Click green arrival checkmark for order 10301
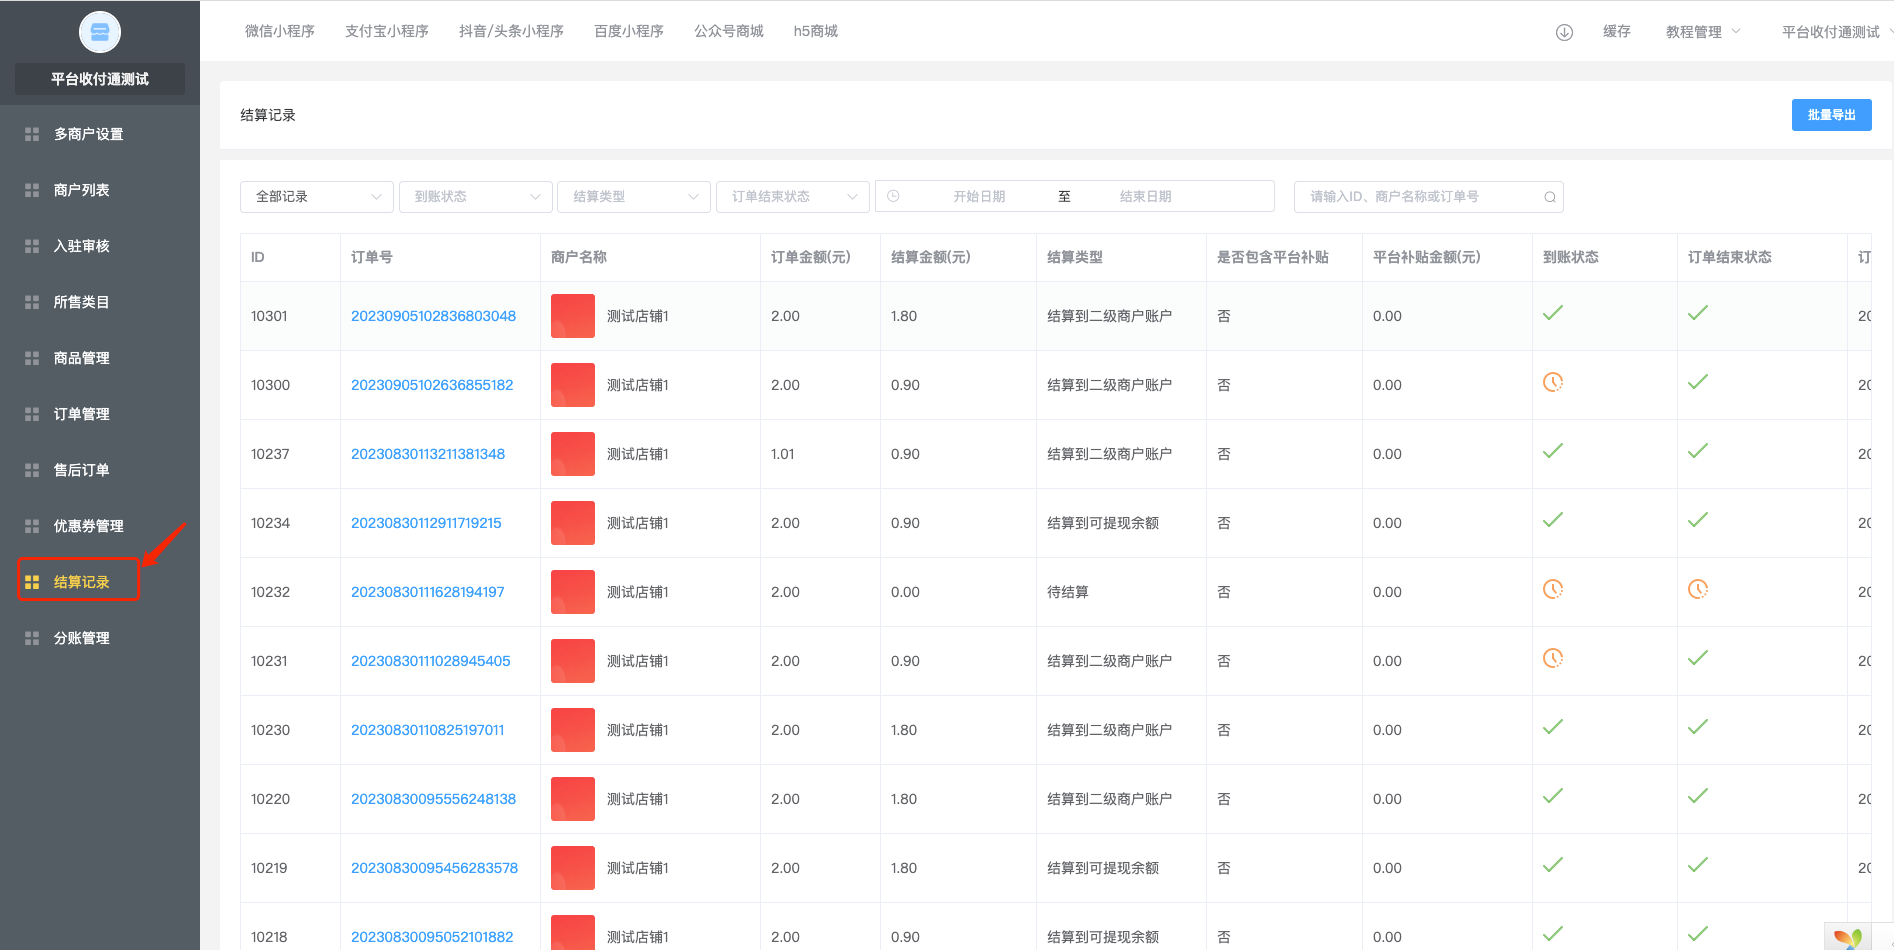This screenshot has height=950, width=1894. [x=1552, y=314]
